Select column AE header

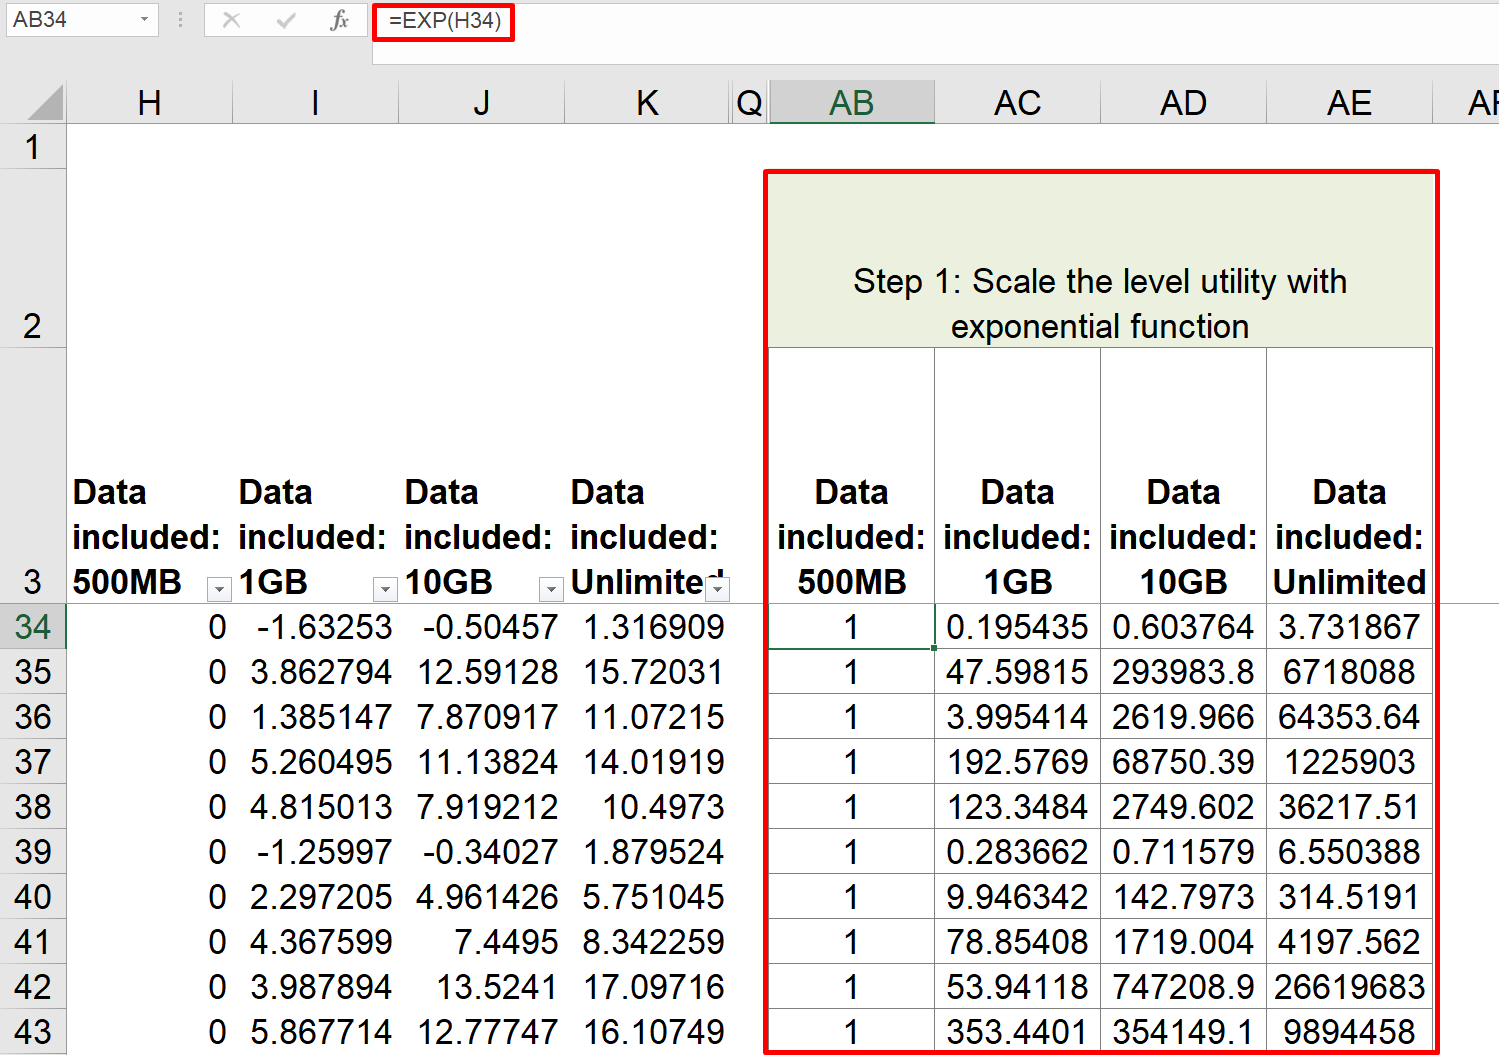pyautogui.click(x=1350, y=103)
